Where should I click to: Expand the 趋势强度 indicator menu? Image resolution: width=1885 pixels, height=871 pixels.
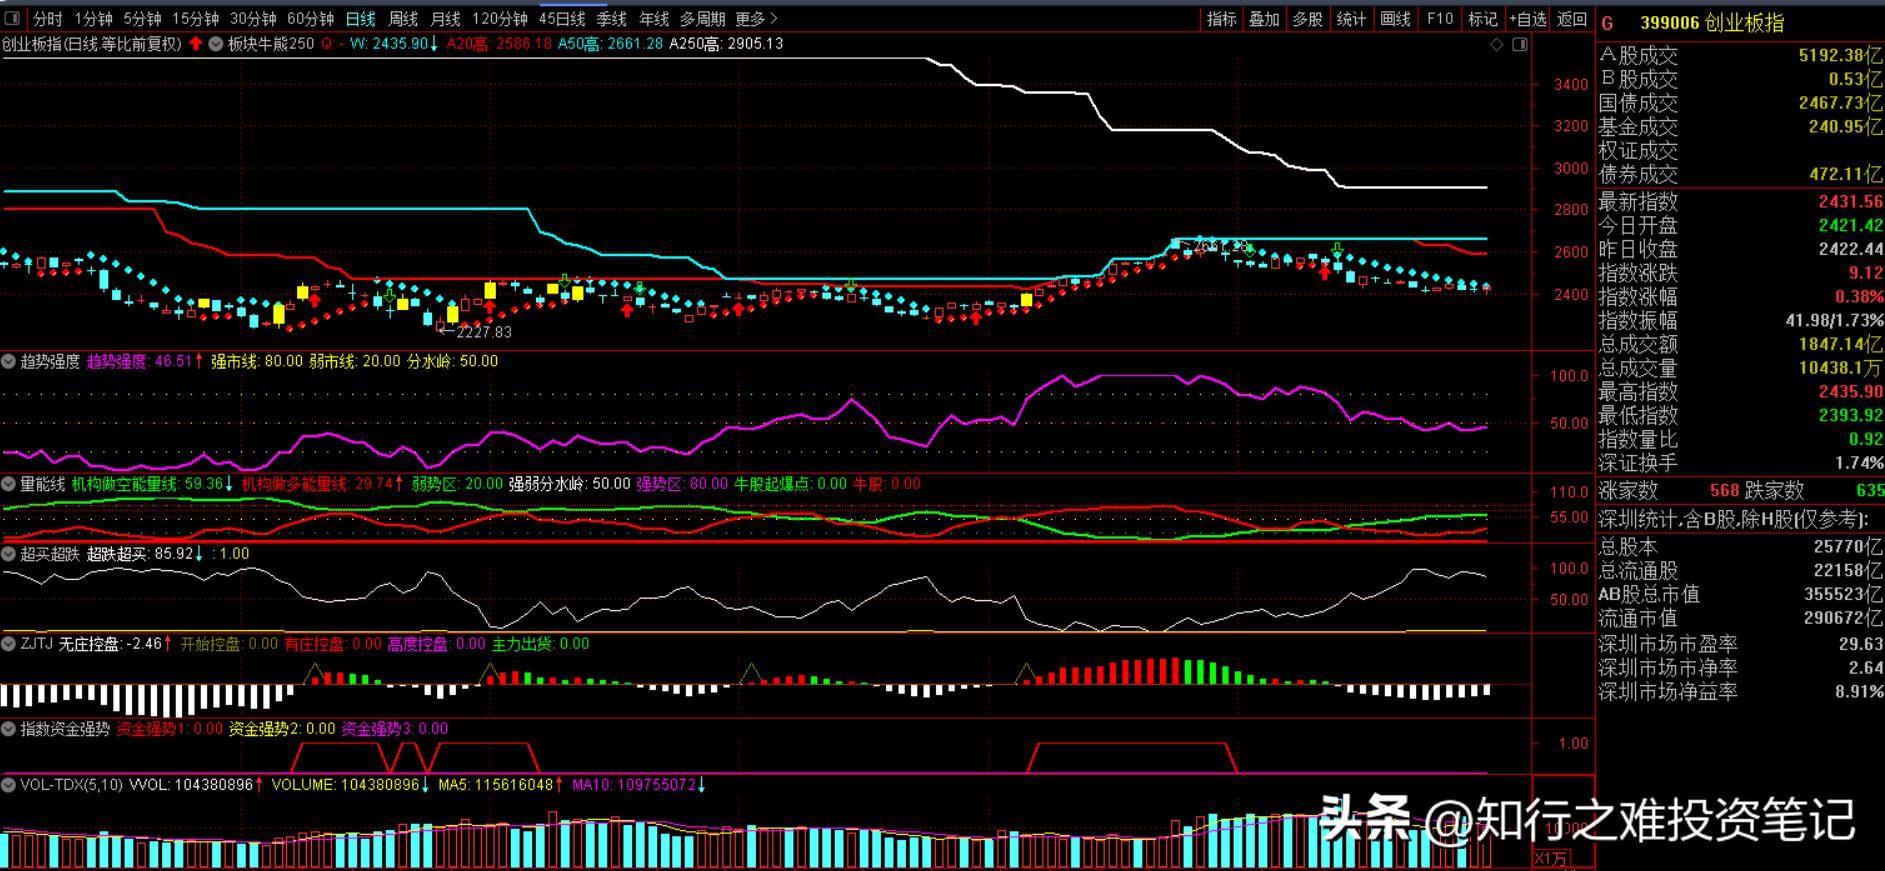[x=9, y=362]
